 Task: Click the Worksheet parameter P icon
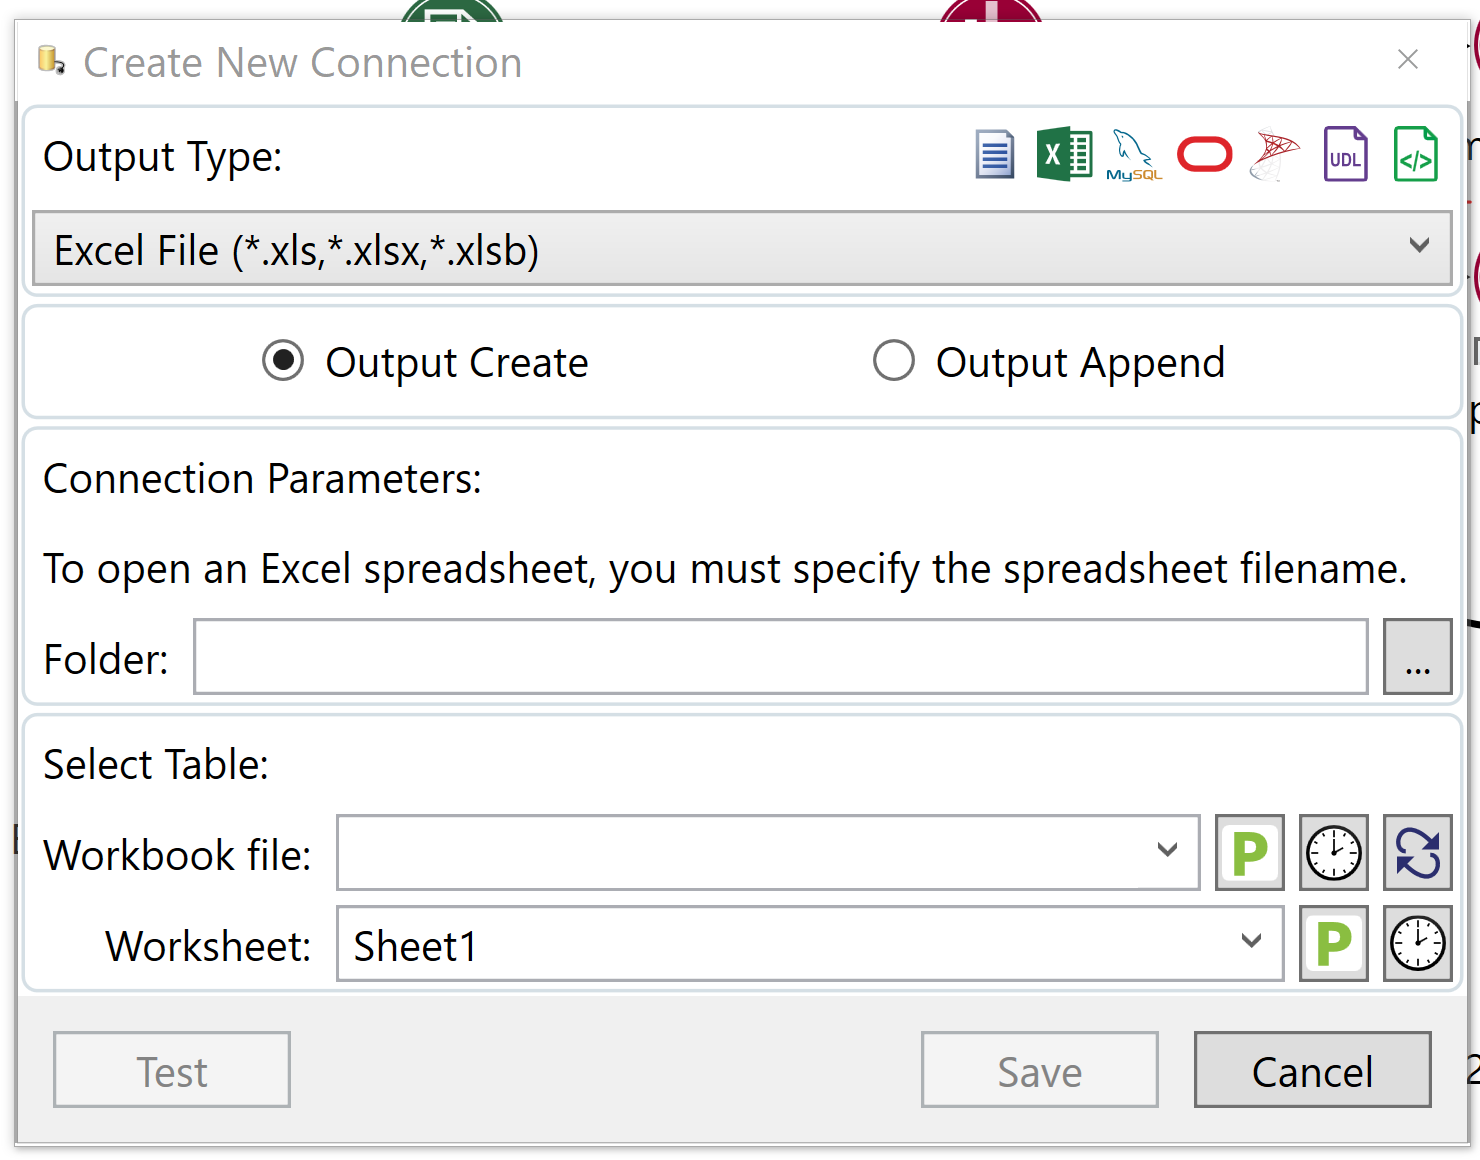1334,944
